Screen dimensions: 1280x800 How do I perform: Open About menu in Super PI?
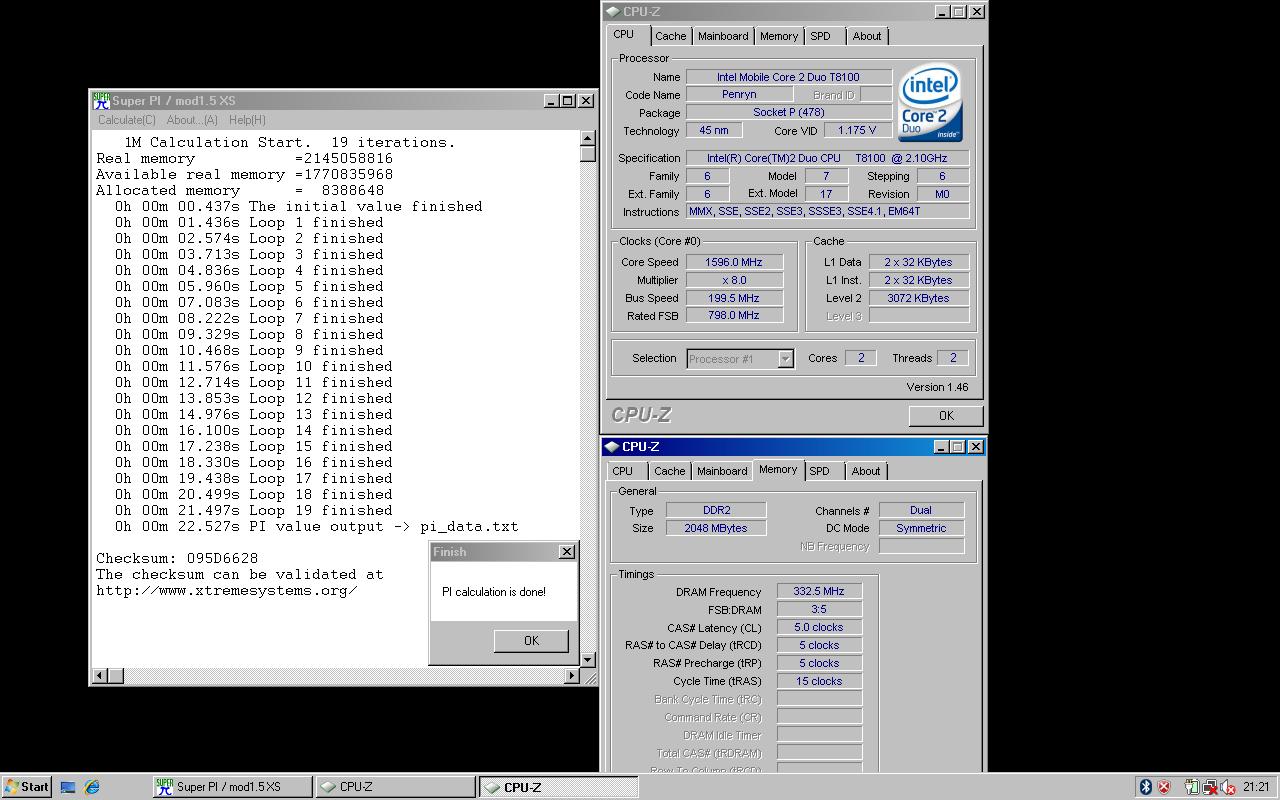tap(192, 120)
